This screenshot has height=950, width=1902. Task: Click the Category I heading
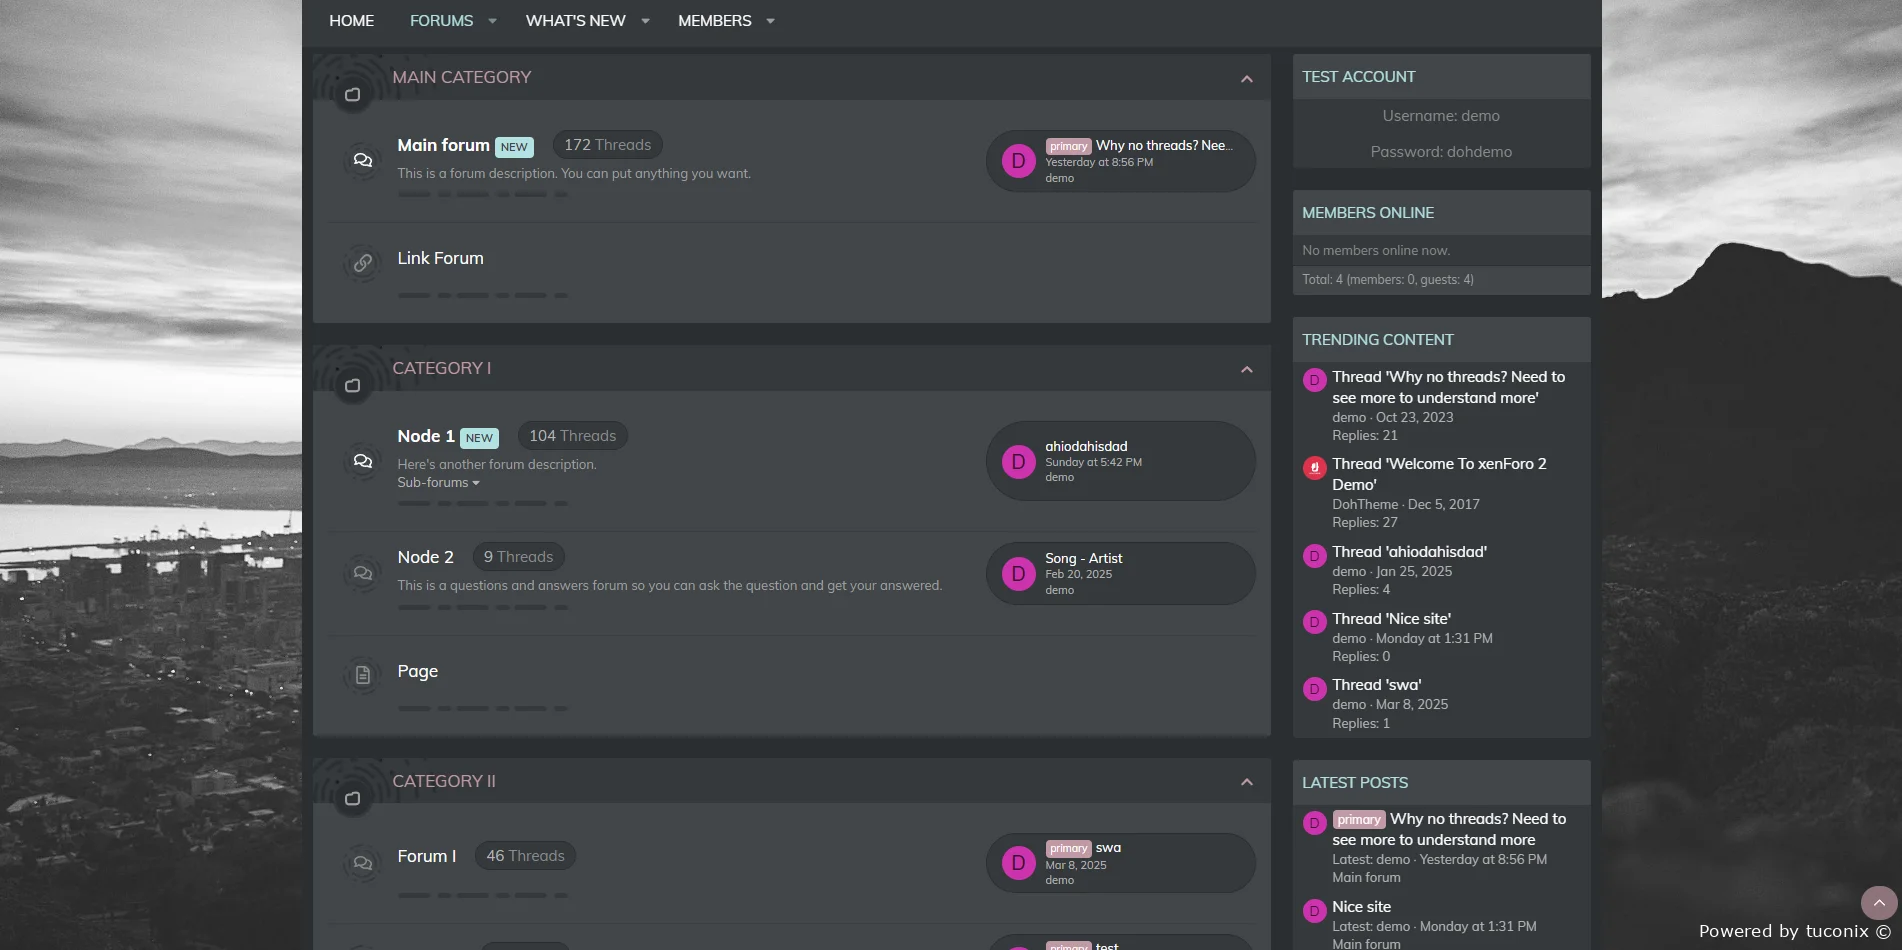click(441, 368)
